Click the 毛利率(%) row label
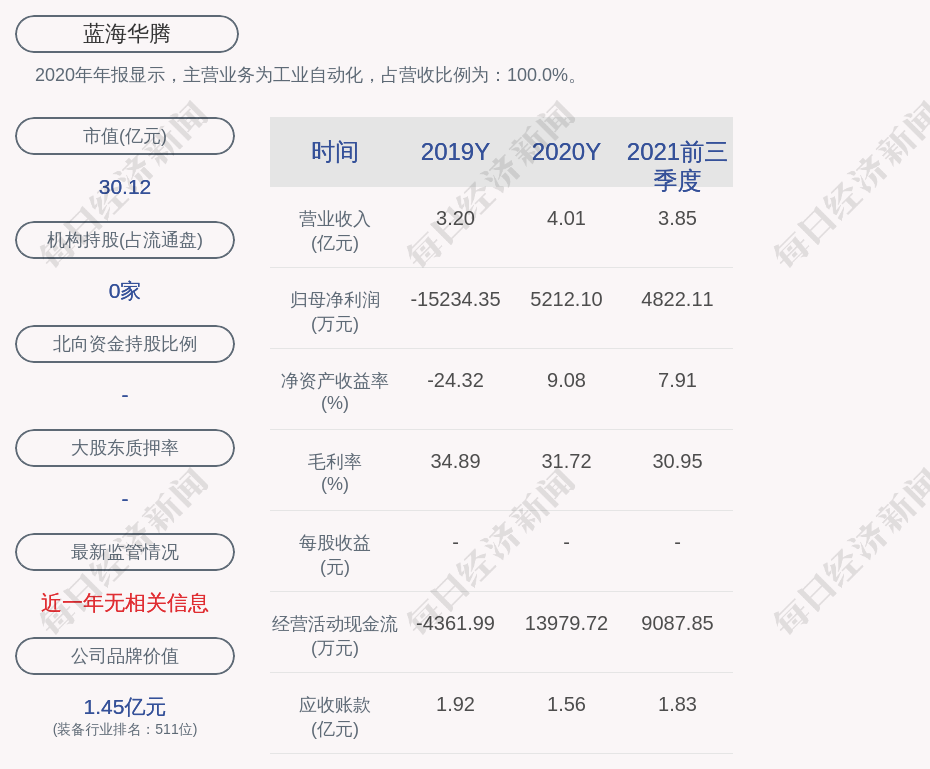This screenshot has width=930, height=769. point(335,473)
